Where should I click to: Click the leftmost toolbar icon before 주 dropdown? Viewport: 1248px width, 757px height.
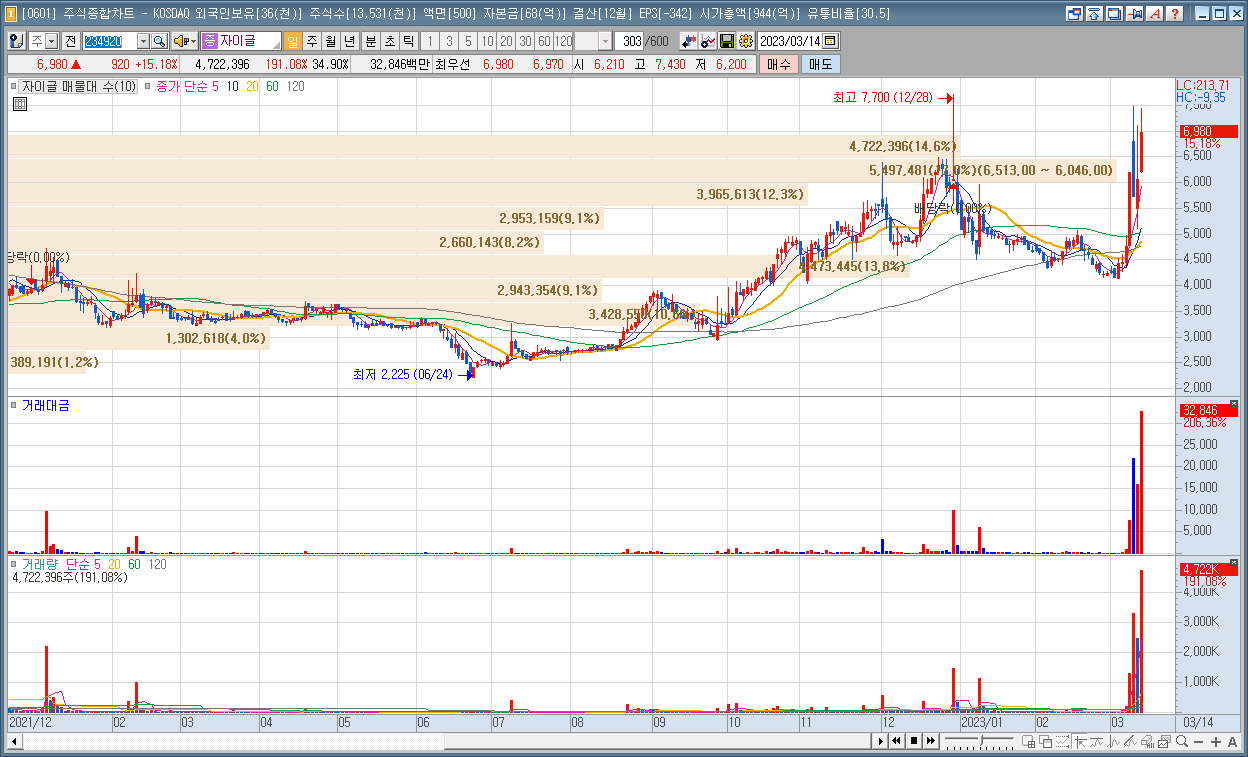point(17,41)
